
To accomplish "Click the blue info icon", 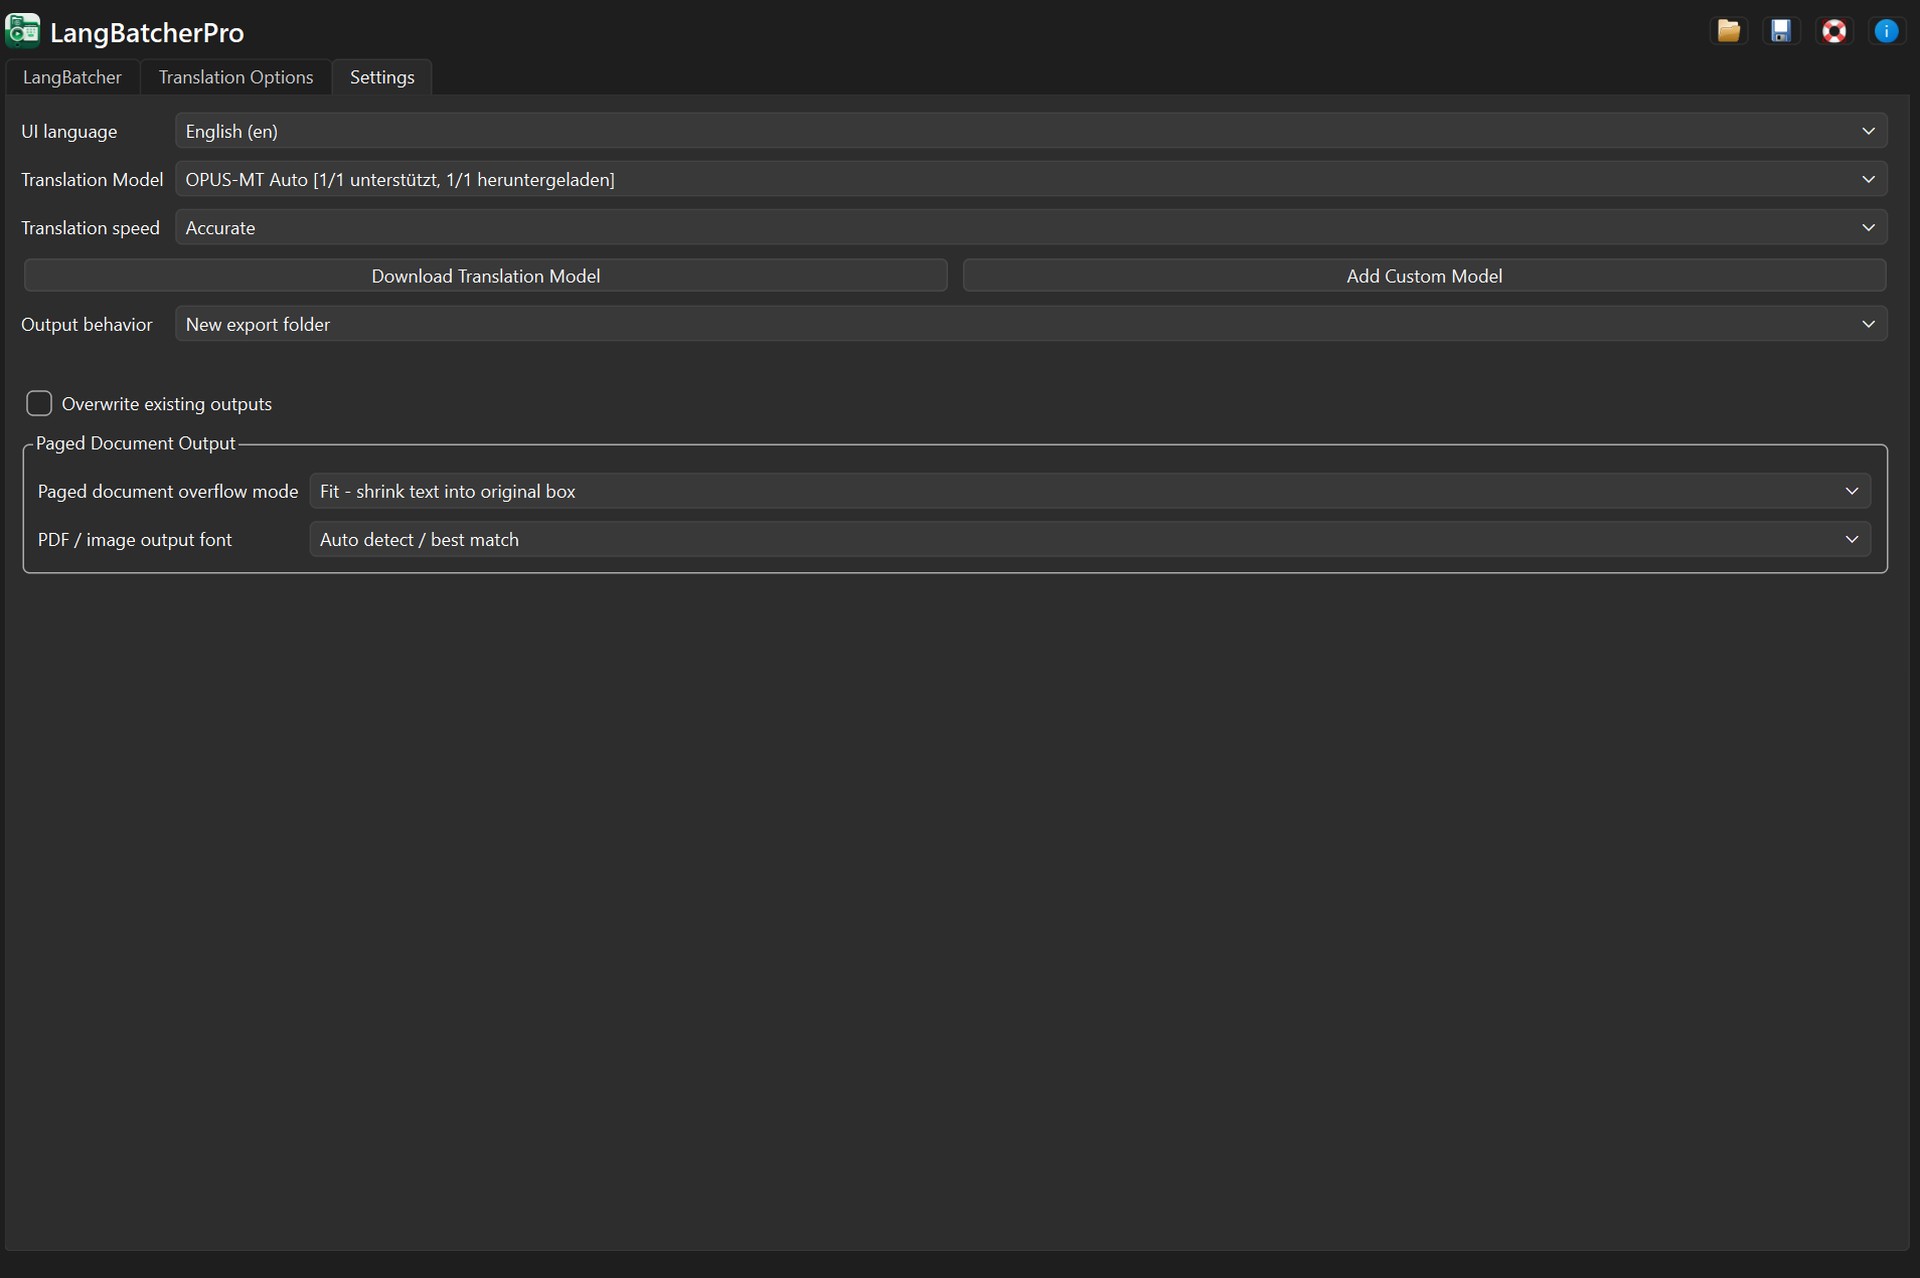I will pyautogui.click(x=1885, y=31).
